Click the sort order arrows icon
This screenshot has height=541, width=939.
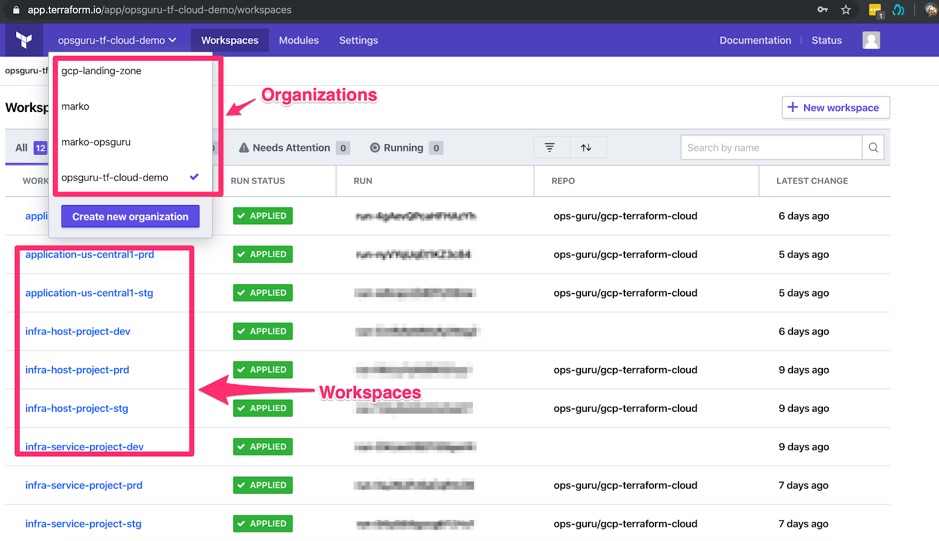(586, 148)
